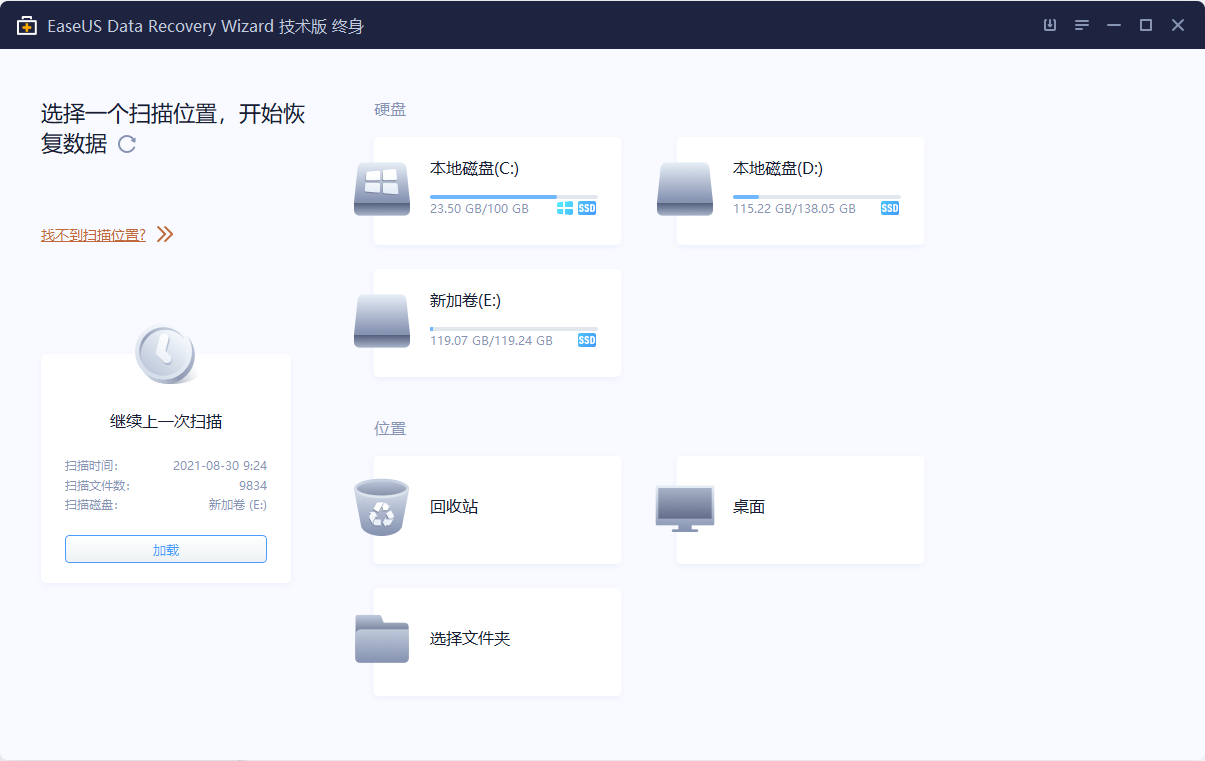
Task: Click the SSD badge on E: drive
Action: [587, 340]
